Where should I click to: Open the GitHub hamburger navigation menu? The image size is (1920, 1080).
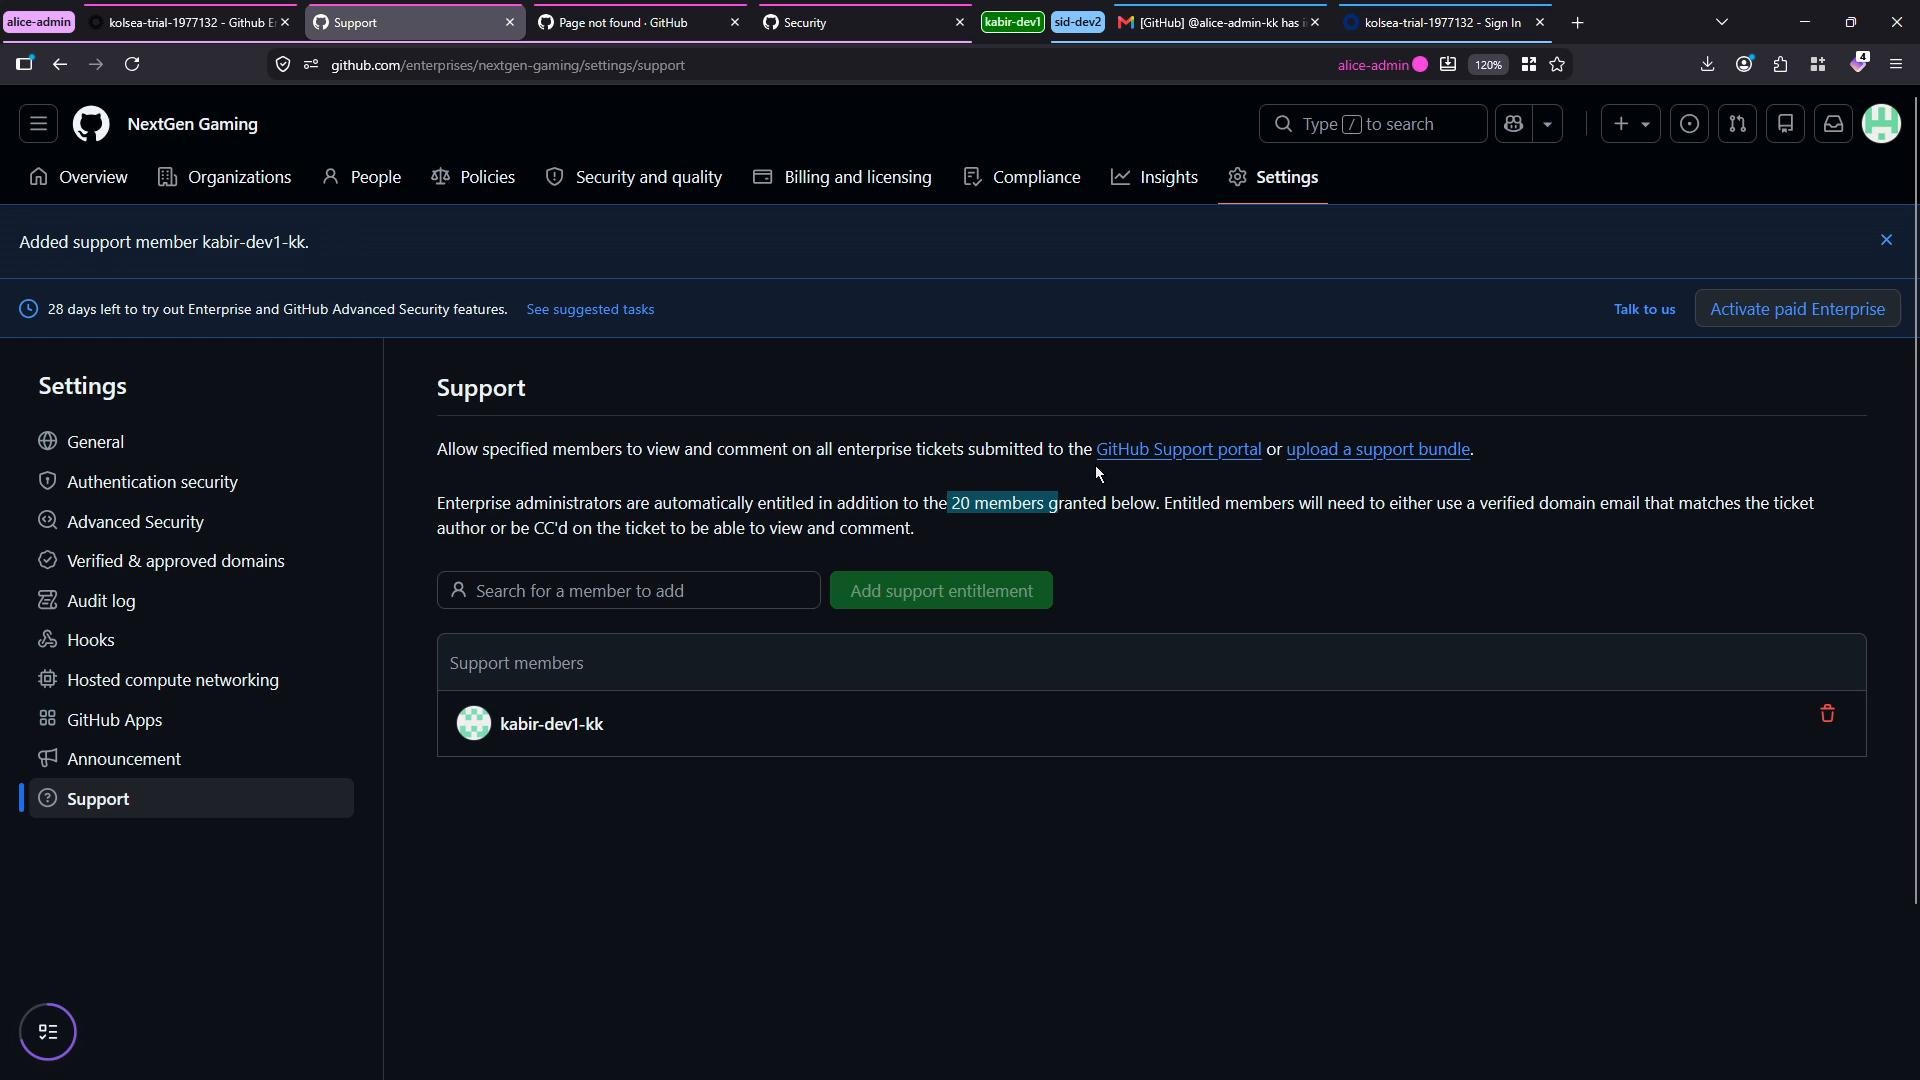(x=38, y=124)
